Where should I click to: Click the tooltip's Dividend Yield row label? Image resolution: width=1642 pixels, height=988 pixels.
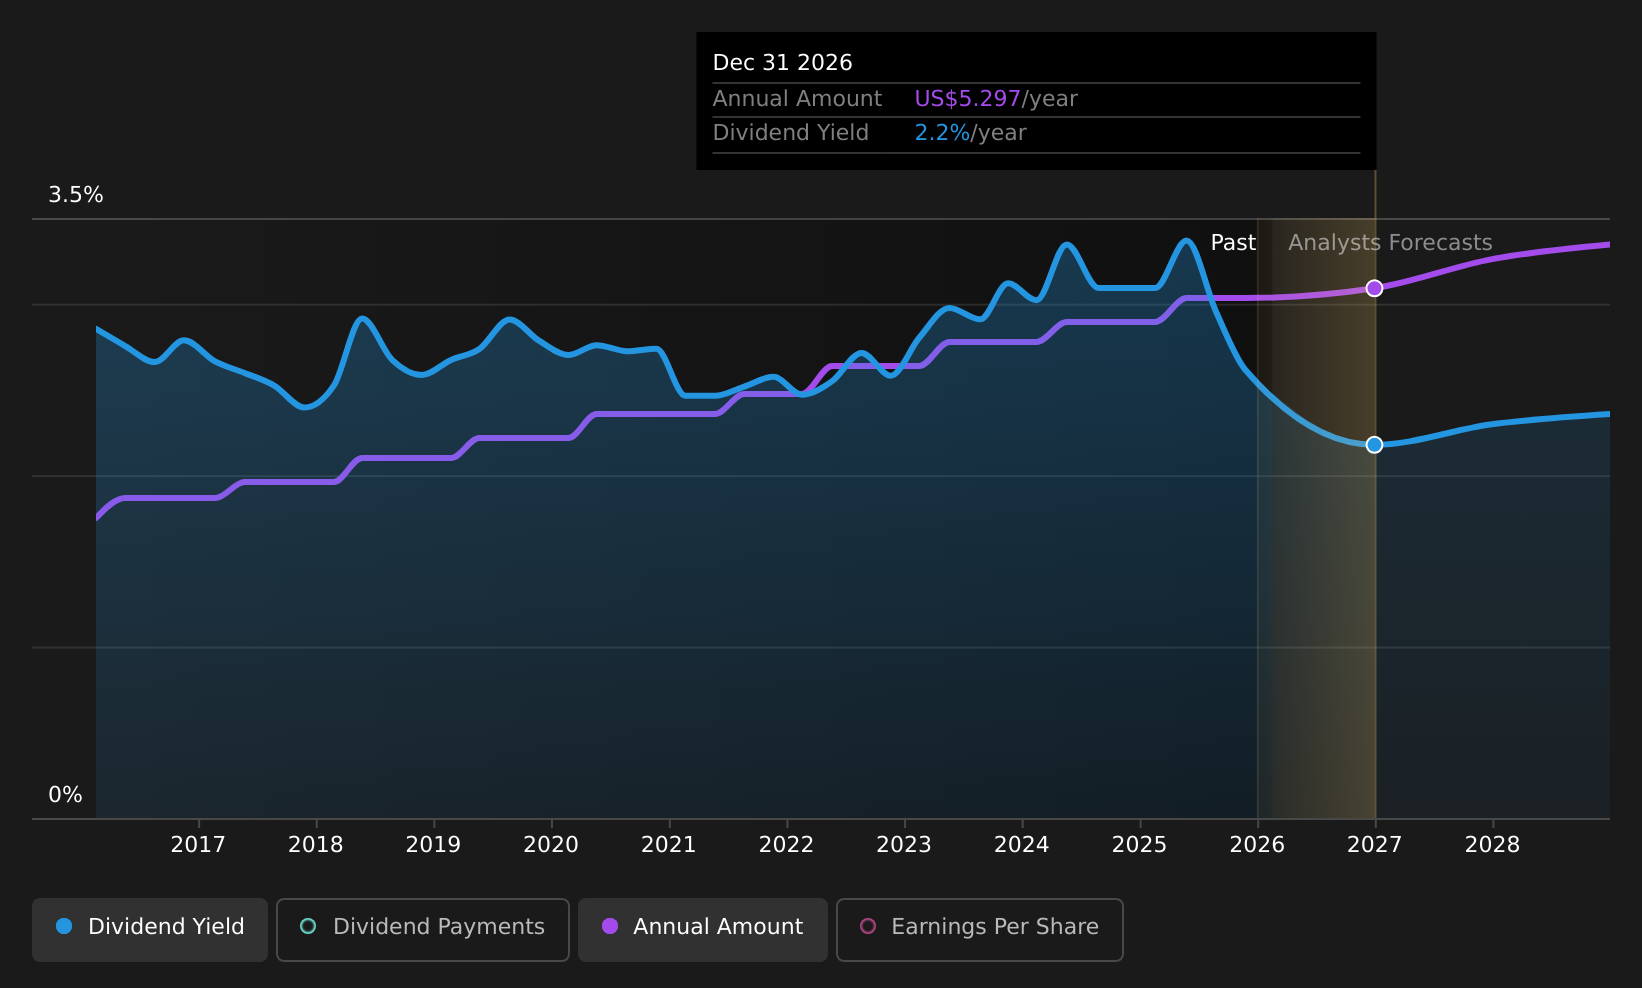pos(790,133)
